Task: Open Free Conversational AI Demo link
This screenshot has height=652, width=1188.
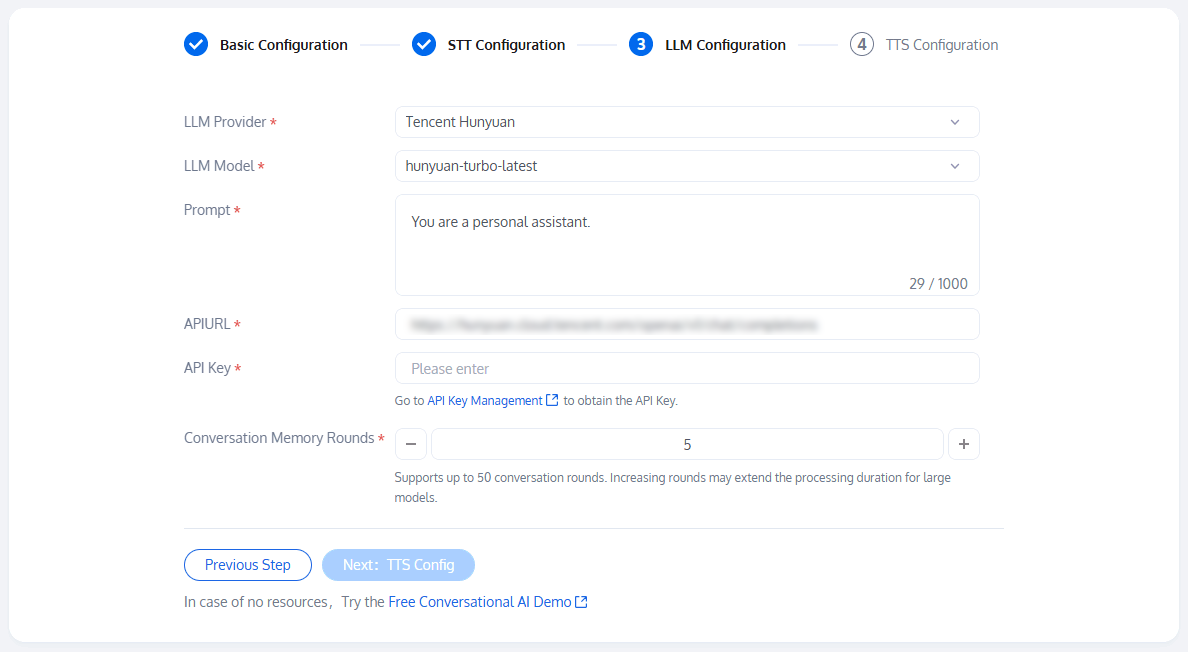Action: tap(480, 602)
